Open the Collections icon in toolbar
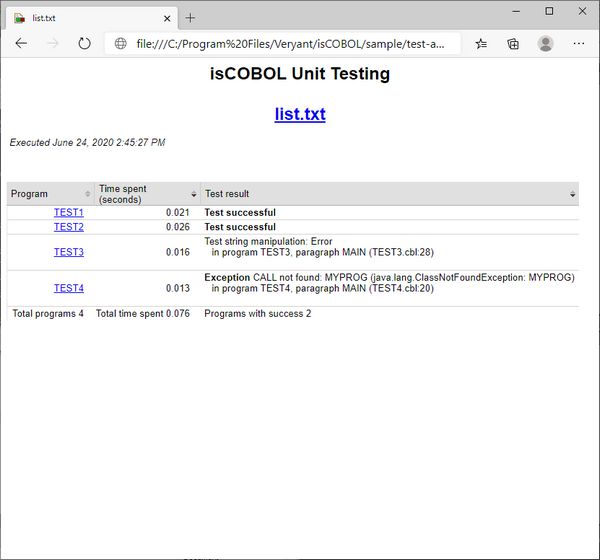600x560 pixels. tap(513, 44)
